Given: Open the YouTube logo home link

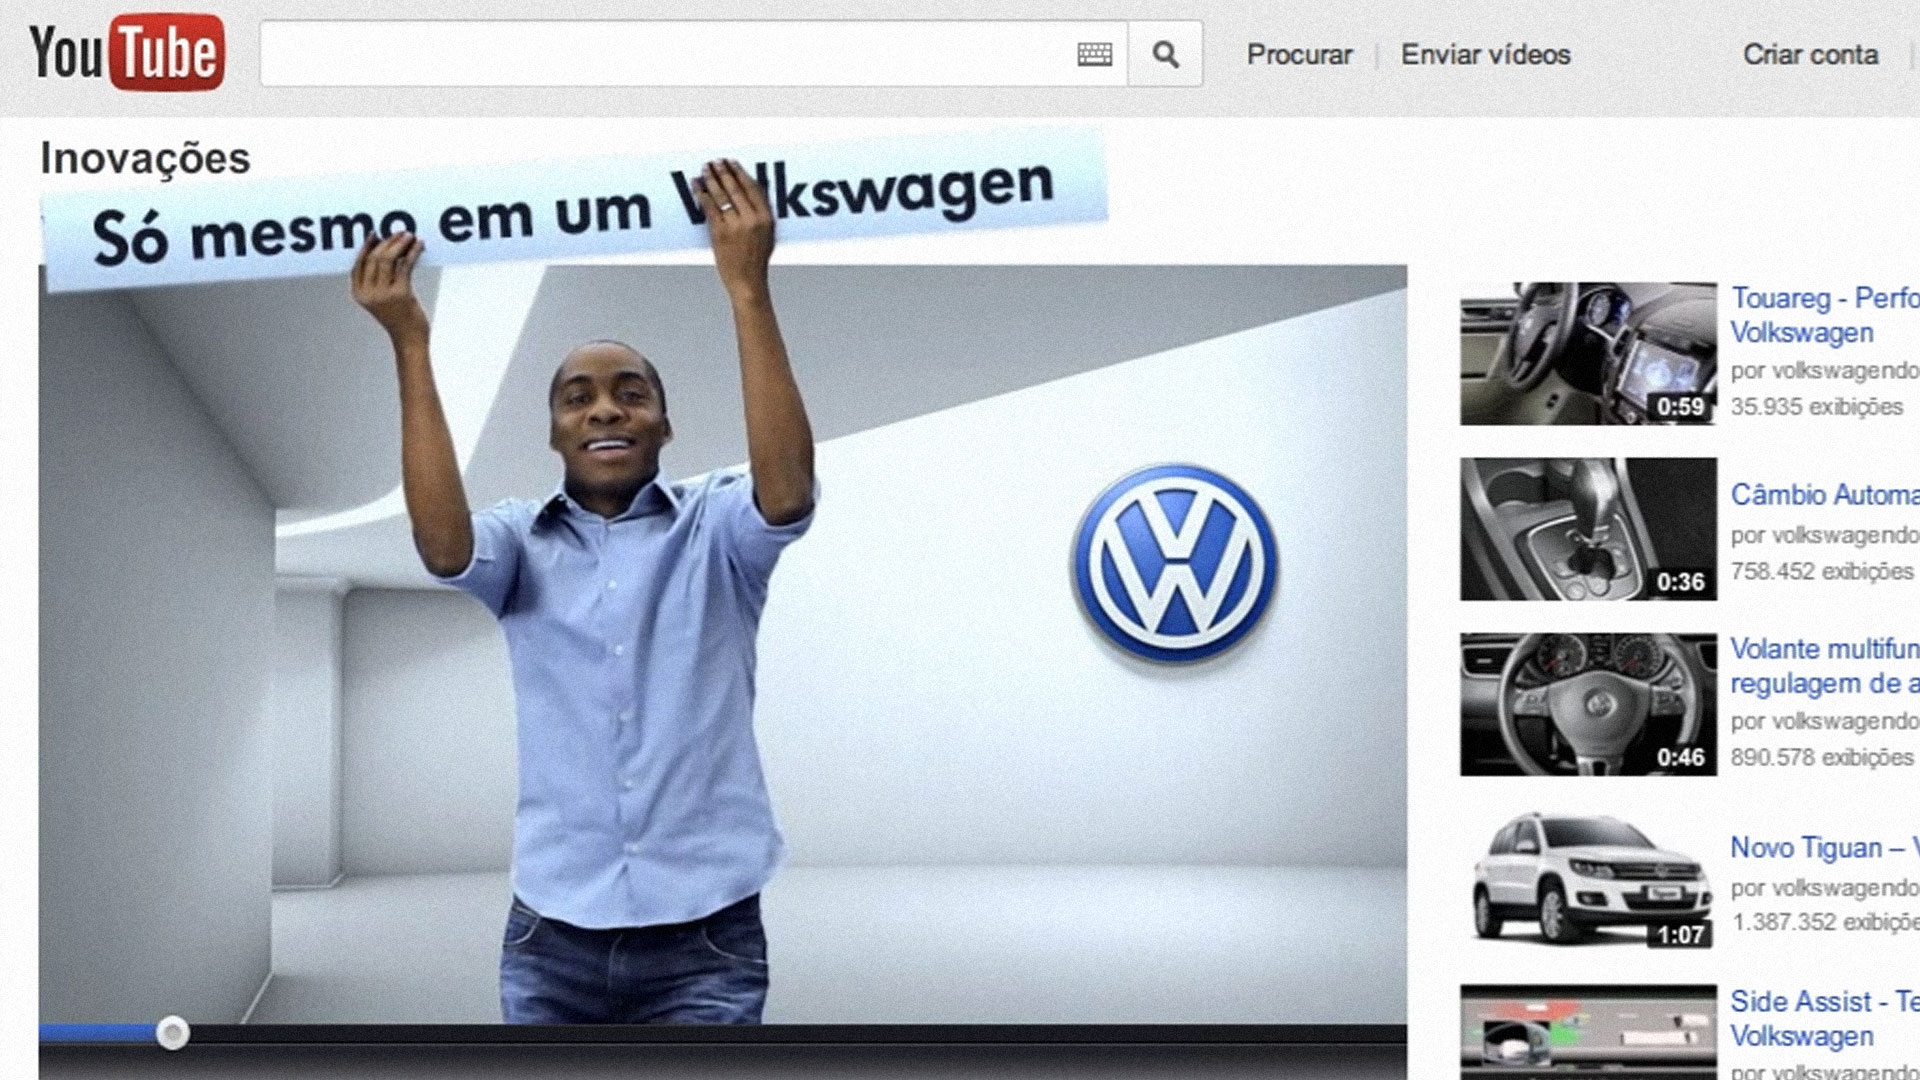Looking at the screenshot, I should coord(127,53).
